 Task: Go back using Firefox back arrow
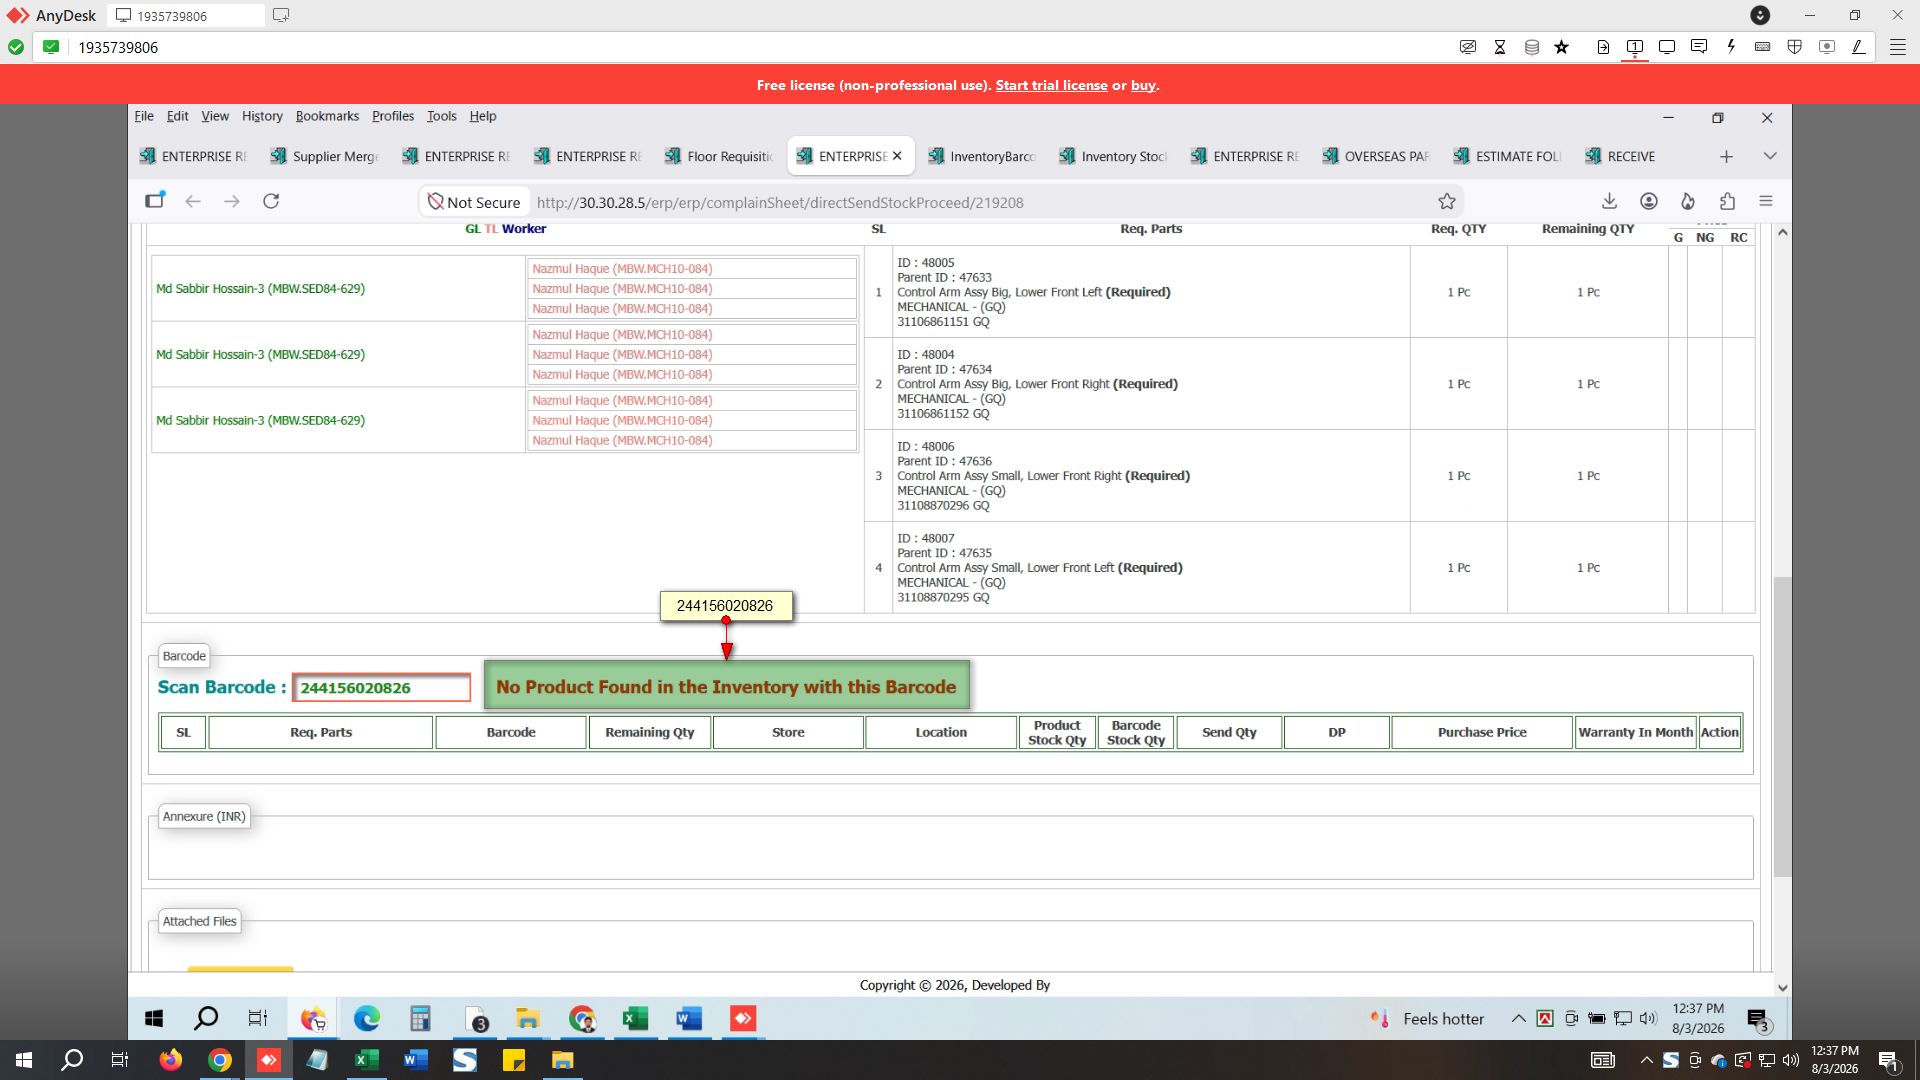click(193, 201)
